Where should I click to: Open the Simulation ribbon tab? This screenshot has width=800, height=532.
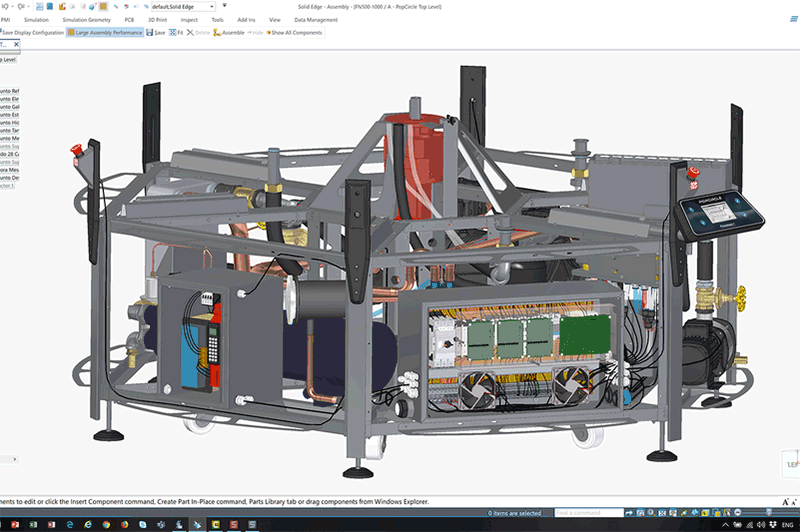tap(36, 20)
